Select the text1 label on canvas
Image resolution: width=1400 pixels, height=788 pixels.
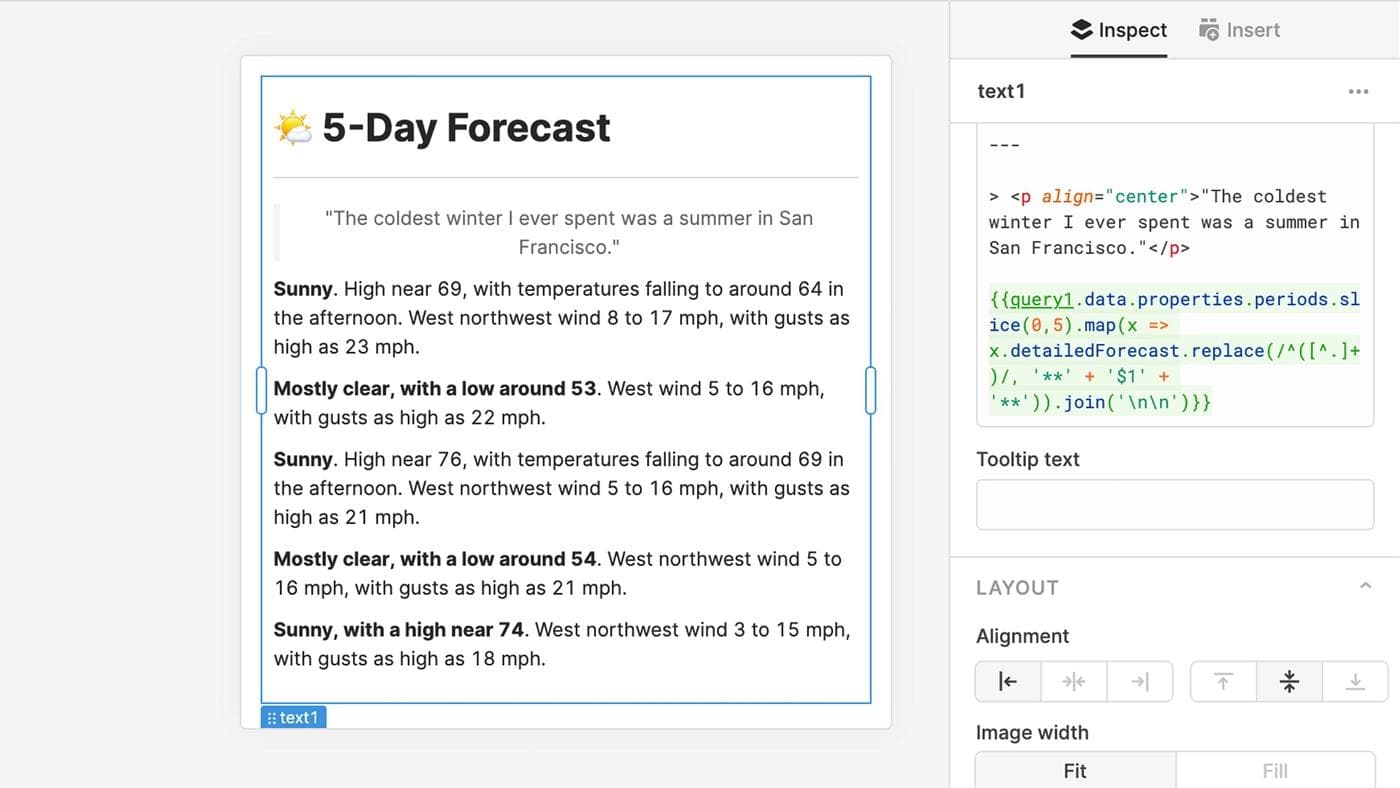[298, 717]
